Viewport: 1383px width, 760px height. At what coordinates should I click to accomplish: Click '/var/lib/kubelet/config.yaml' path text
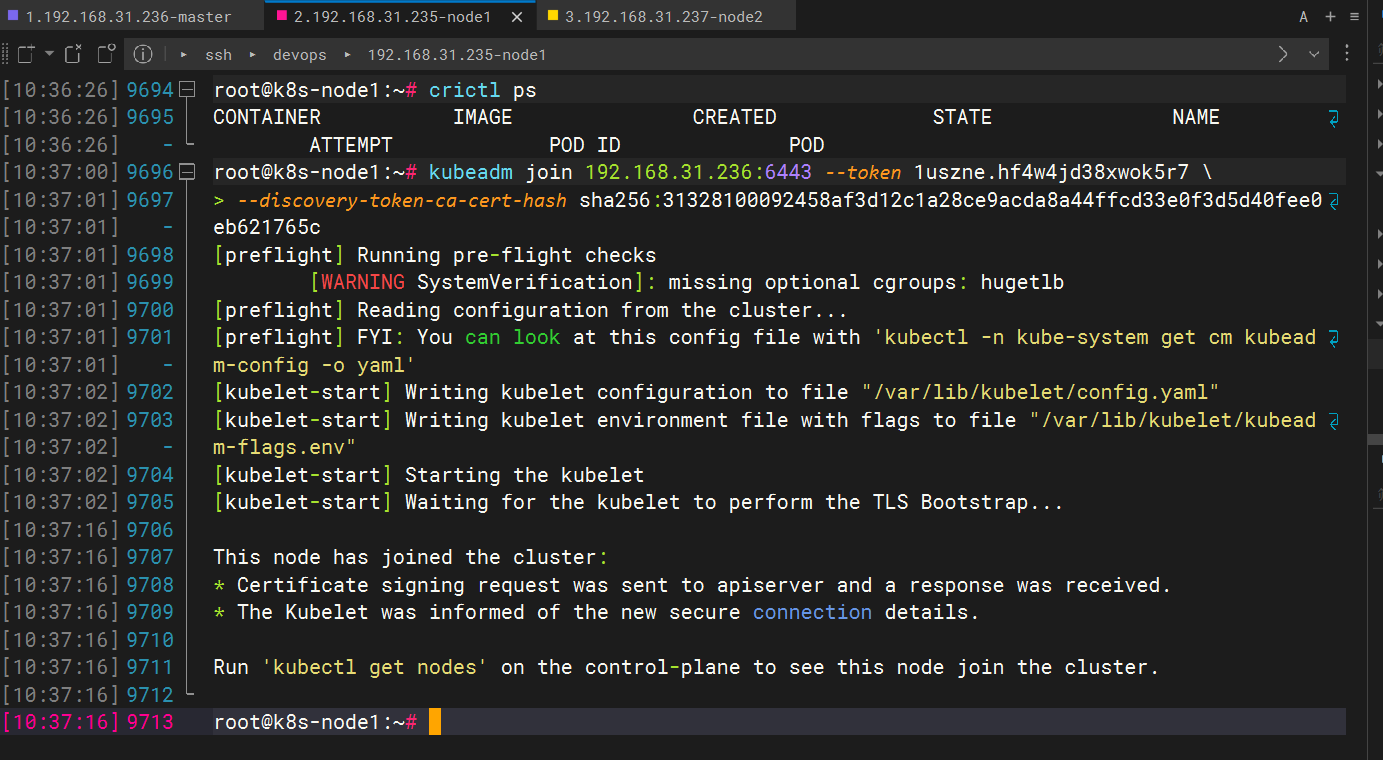point(1041,392)
